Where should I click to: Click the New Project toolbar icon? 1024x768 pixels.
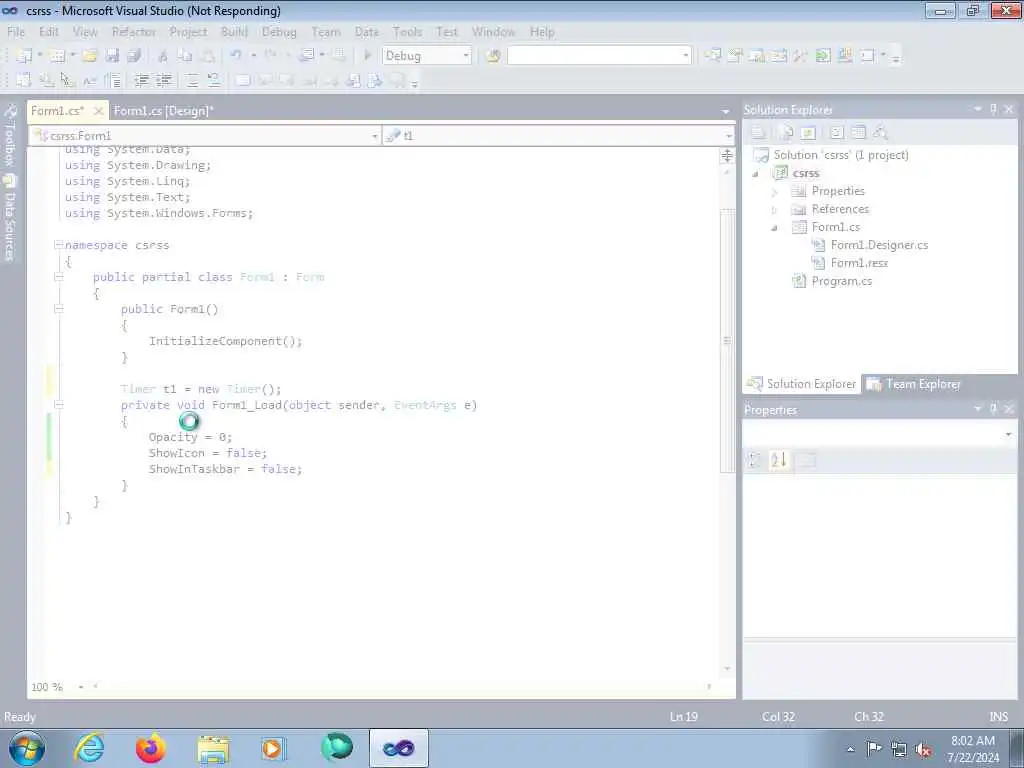[24, 56]
